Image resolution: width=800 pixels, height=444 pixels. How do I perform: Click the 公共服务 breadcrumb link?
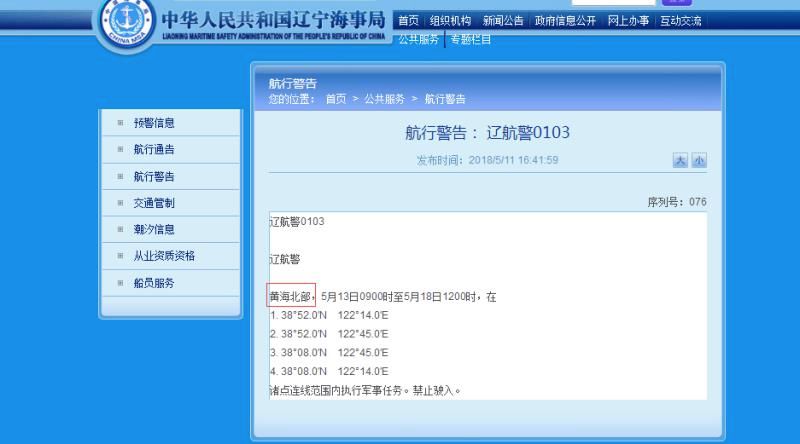click(x=384, y=99)
